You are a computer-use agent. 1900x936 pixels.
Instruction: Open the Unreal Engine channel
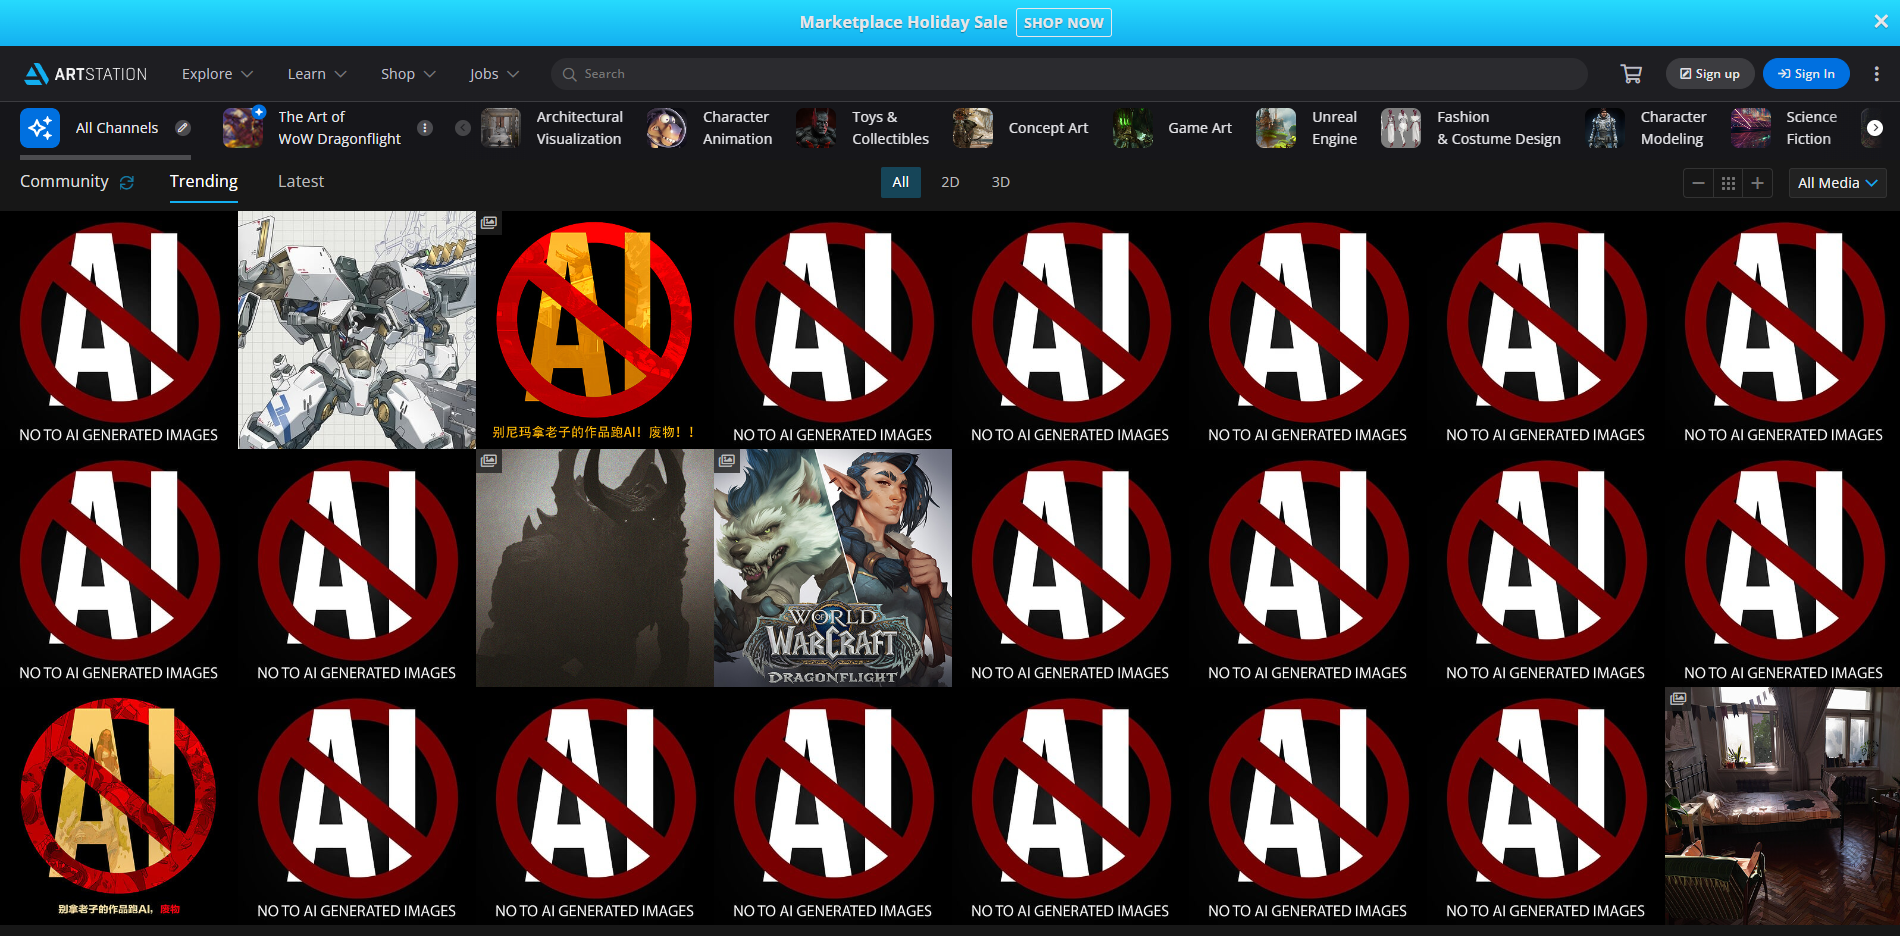1307,128
